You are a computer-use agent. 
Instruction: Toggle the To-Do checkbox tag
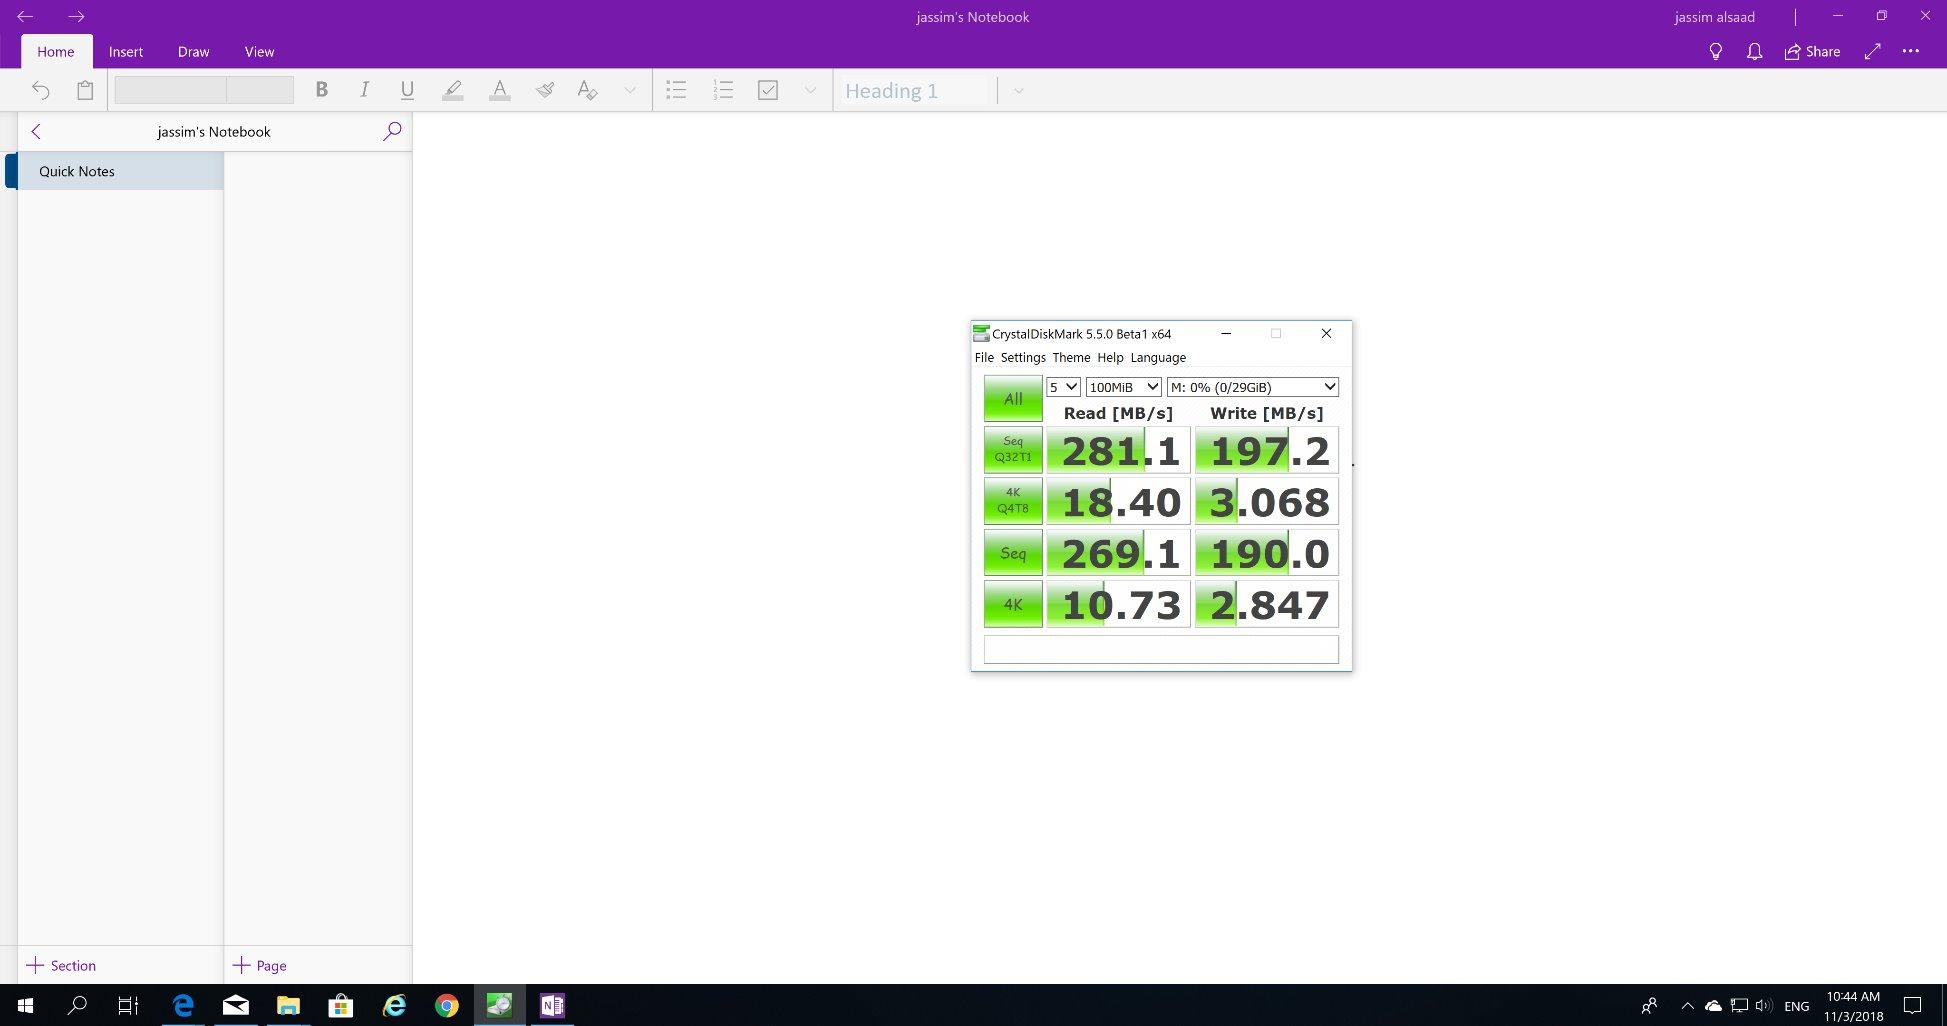pyautogui.click(x=768, y=90)
